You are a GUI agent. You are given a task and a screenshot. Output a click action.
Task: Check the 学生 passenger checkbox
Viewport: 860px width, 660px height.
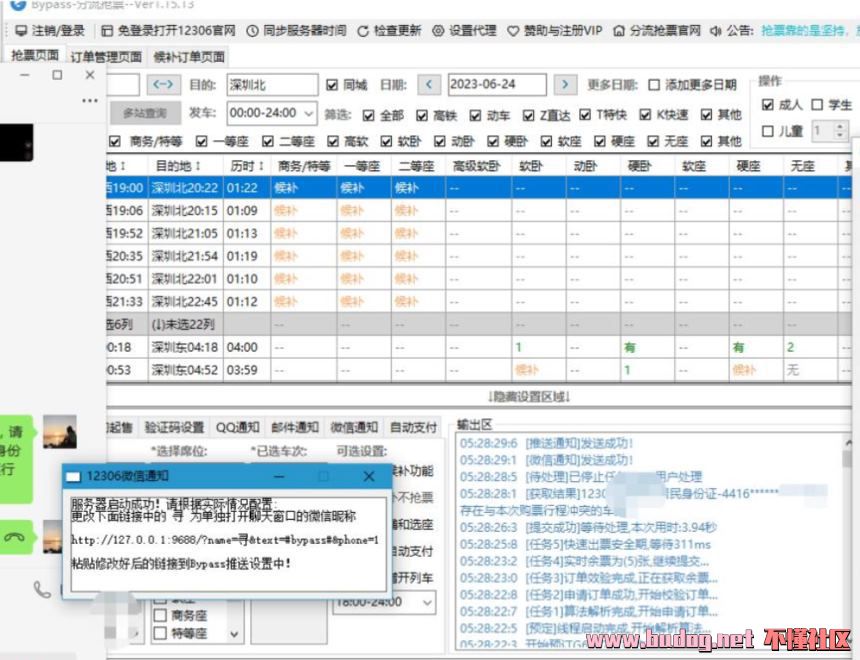coord(817,105)
